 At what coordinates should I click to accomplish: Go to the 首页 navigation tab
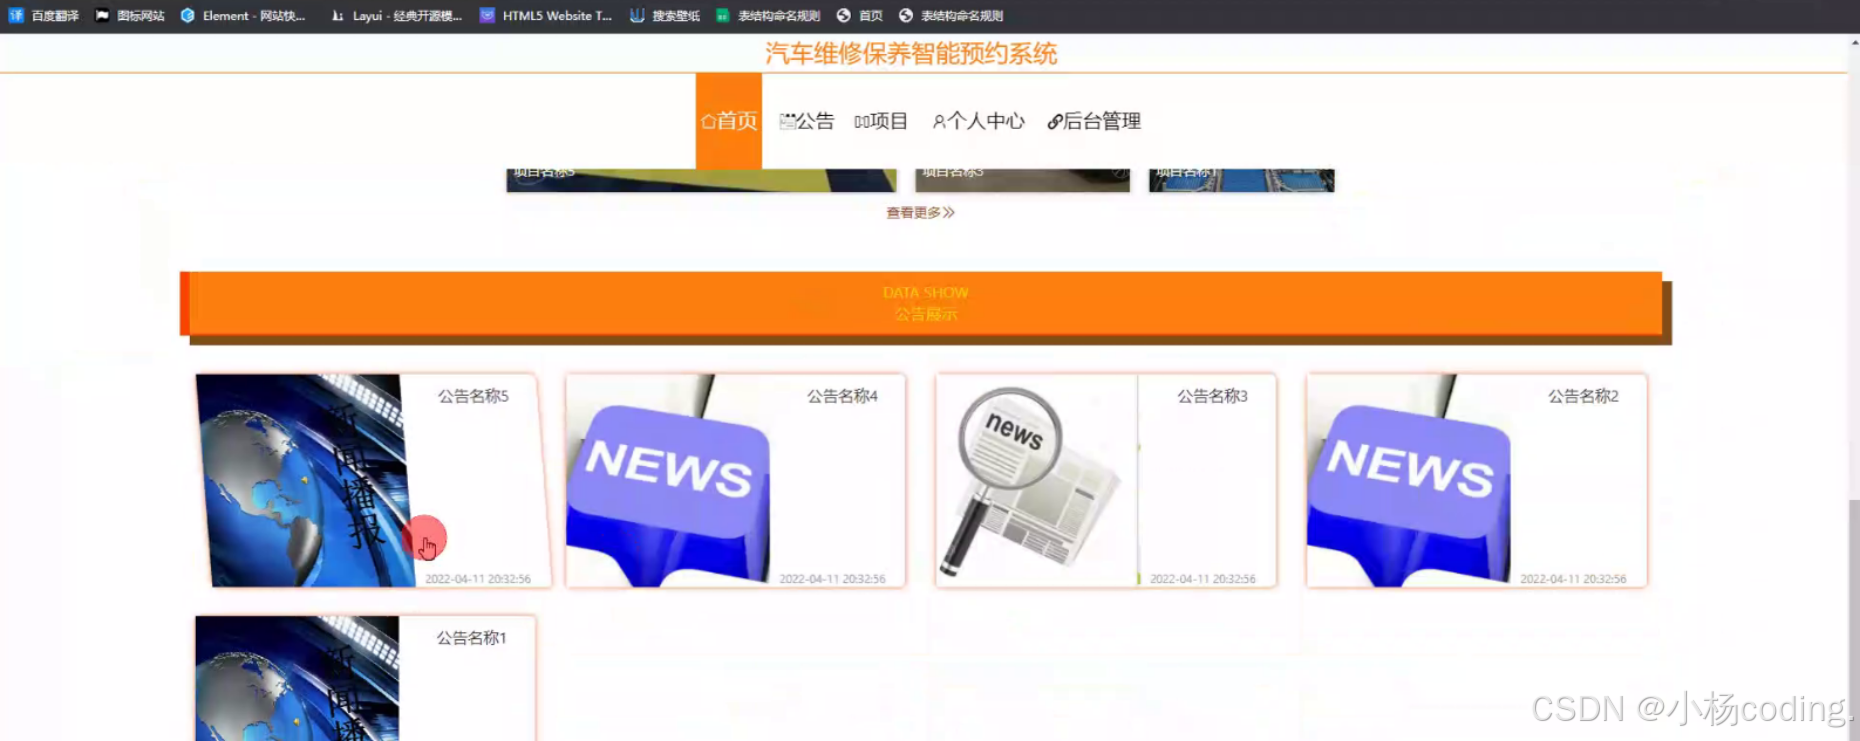point(729,121)
